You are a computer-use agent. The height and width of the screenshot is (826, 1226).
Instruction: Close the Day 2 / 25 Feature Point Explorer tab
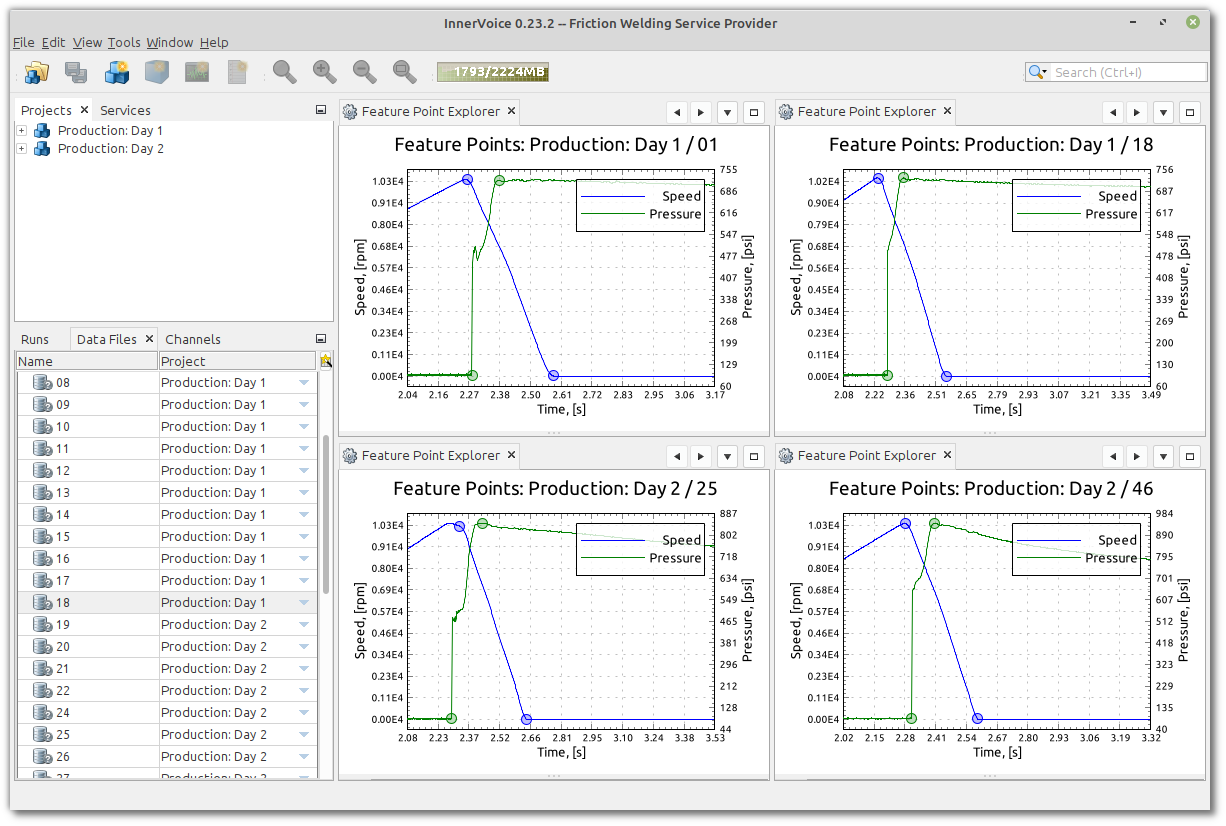point(511,455)
